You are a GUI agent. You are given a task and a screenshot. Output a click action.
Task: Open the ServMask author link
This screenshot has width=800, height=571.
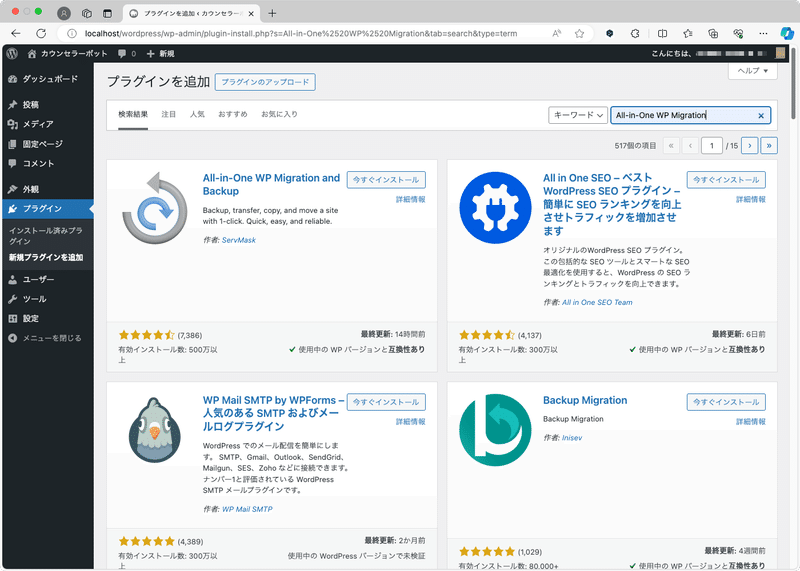tap(239, 240)
